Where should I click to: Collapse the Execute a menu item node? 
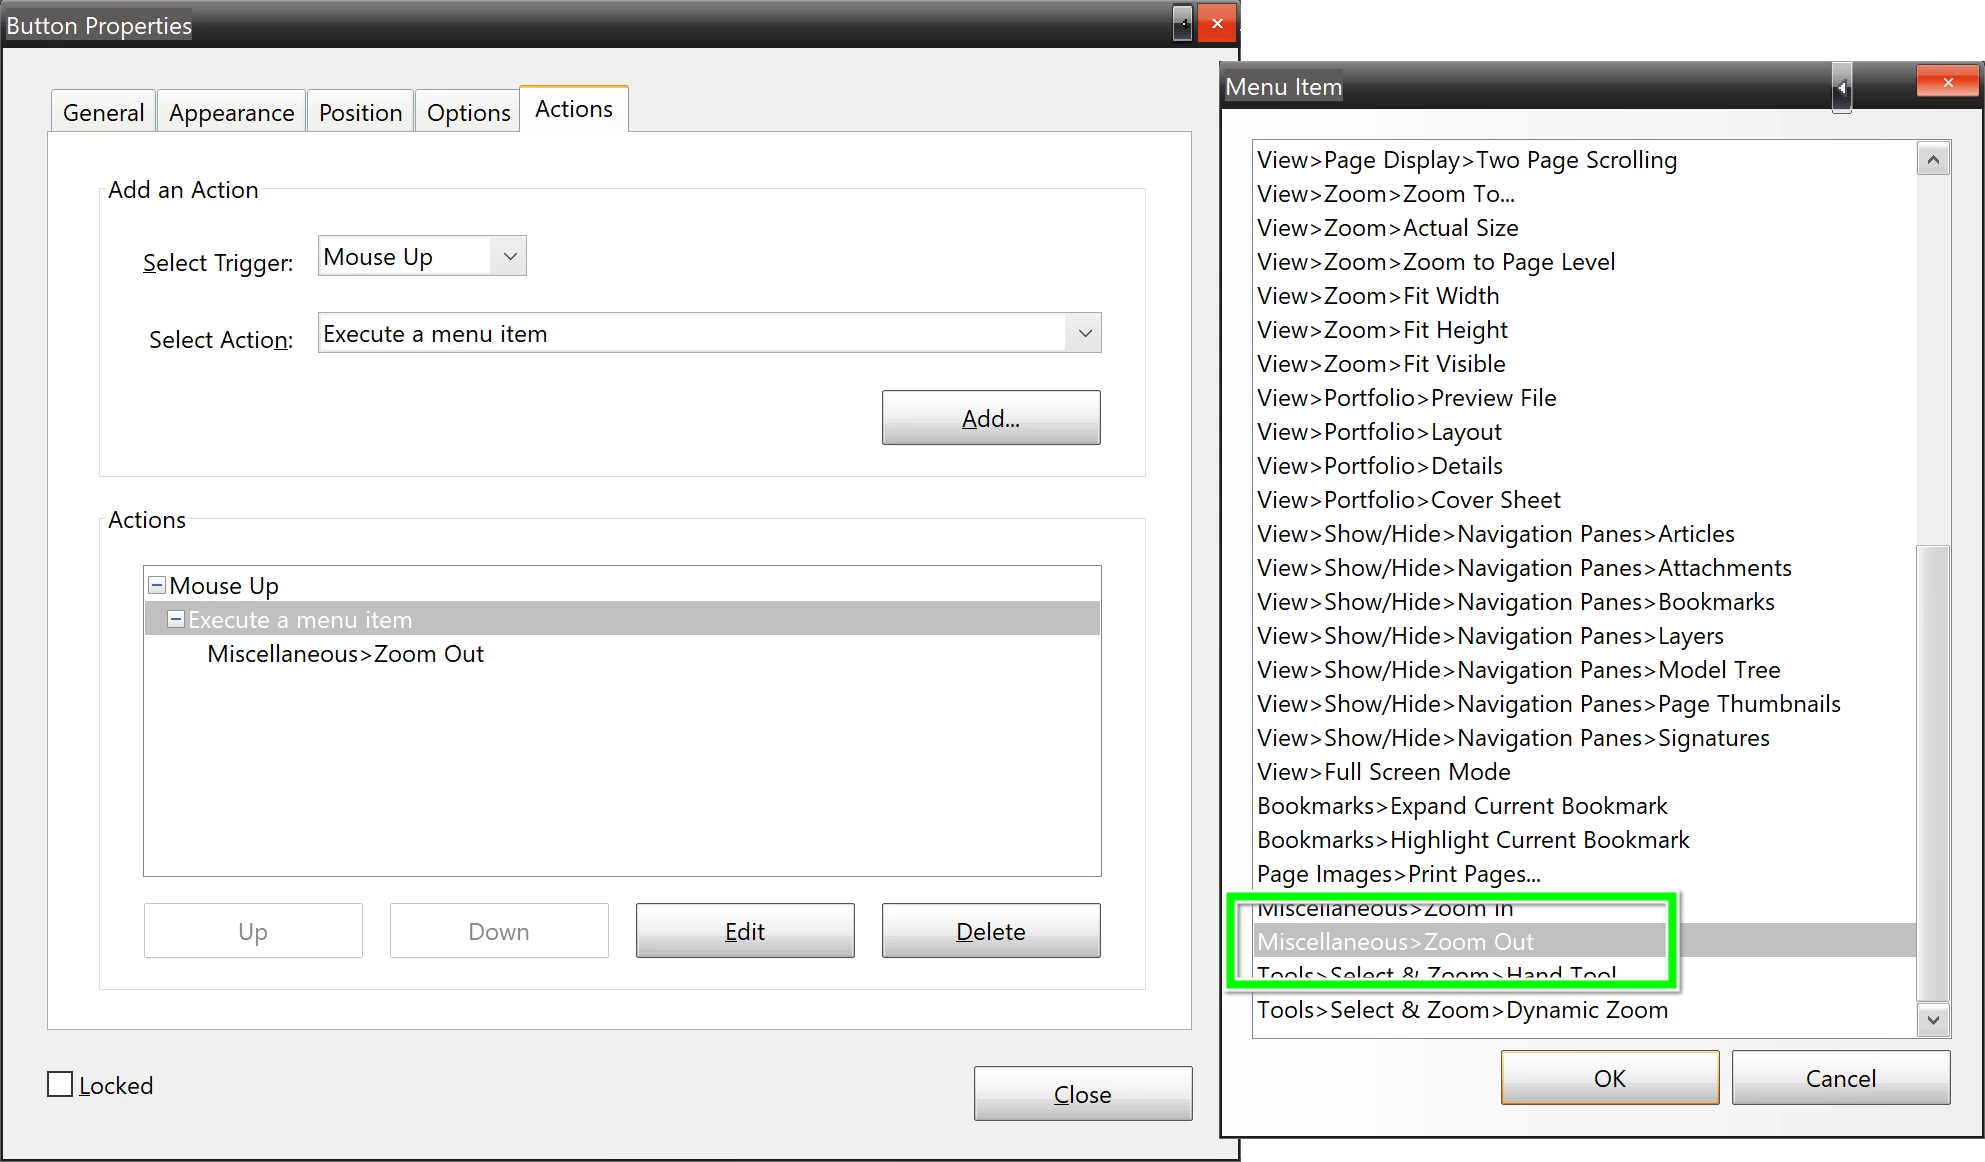pyautogui.click(x=176, y=619)
